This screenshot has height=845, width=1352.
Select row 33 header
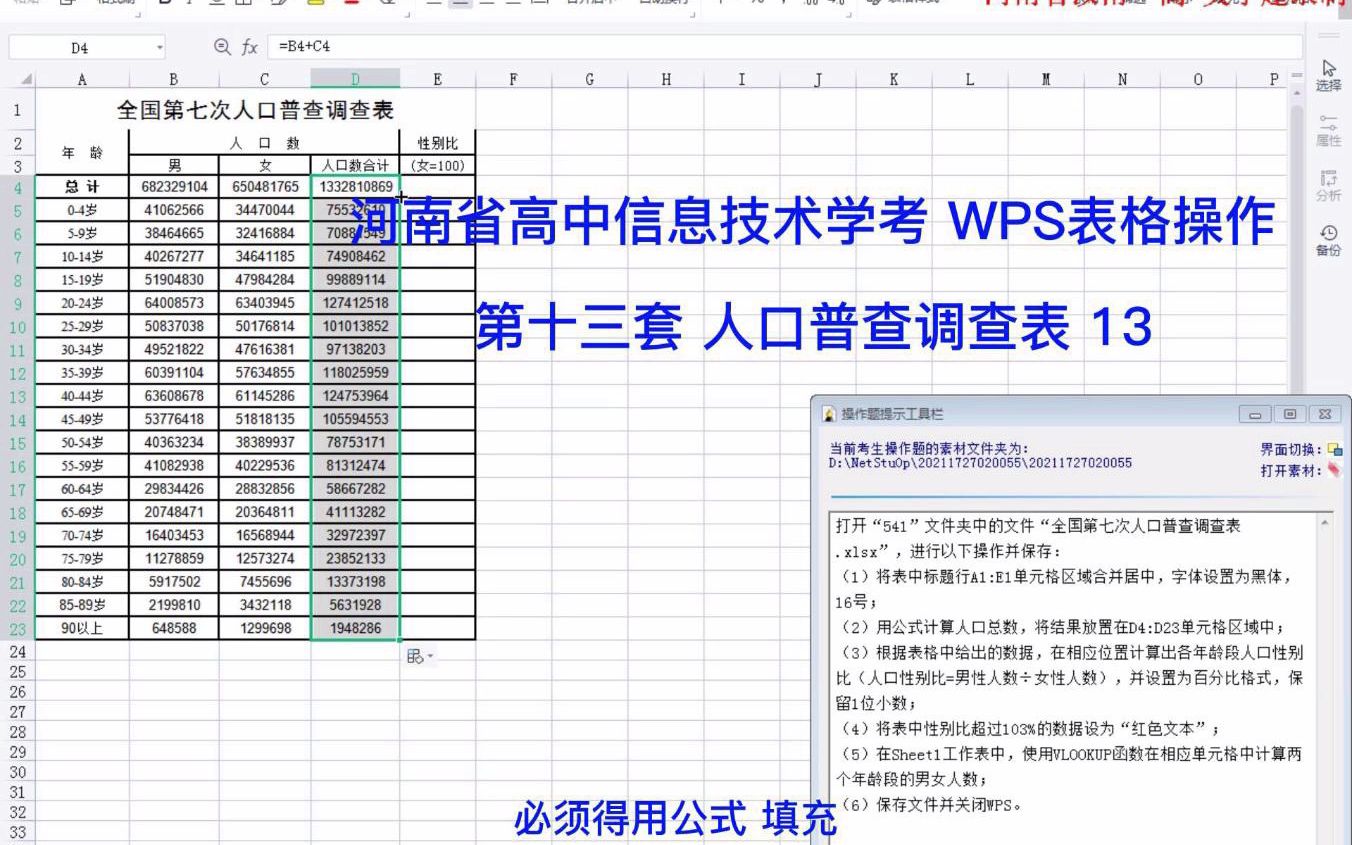[x=18, y=832]
